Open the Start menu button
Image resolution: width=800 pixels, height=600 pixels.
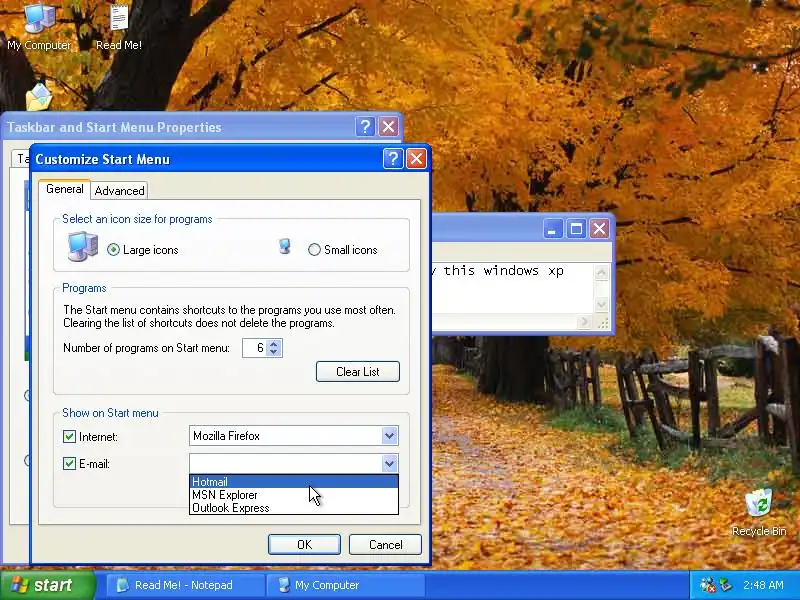pyautogui.click(x=47, y=585)
